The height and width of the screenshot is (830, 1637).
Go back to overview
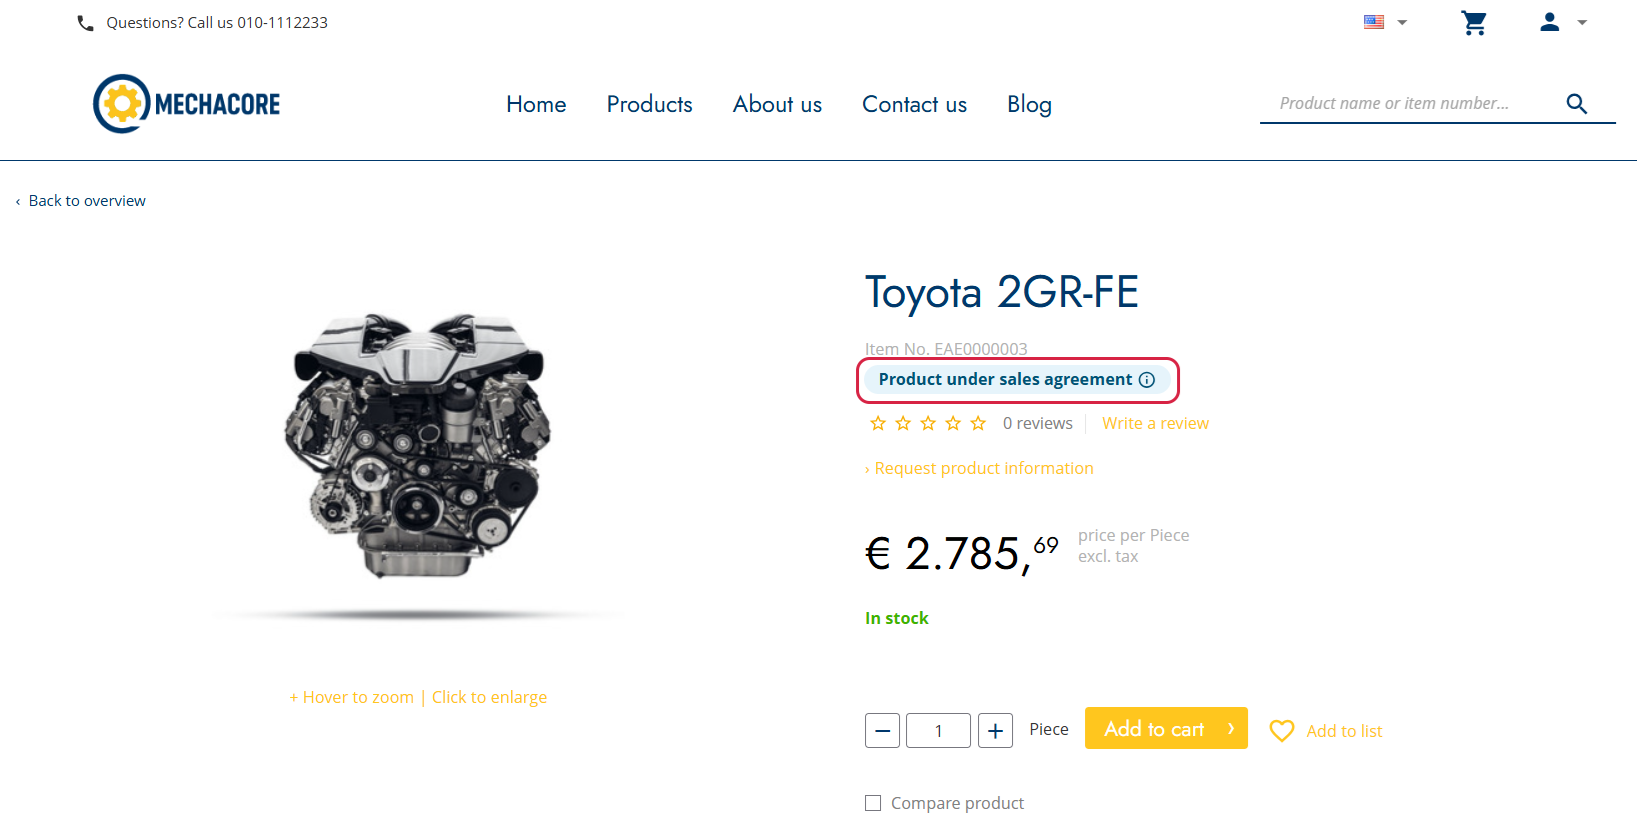pos(80,201)
